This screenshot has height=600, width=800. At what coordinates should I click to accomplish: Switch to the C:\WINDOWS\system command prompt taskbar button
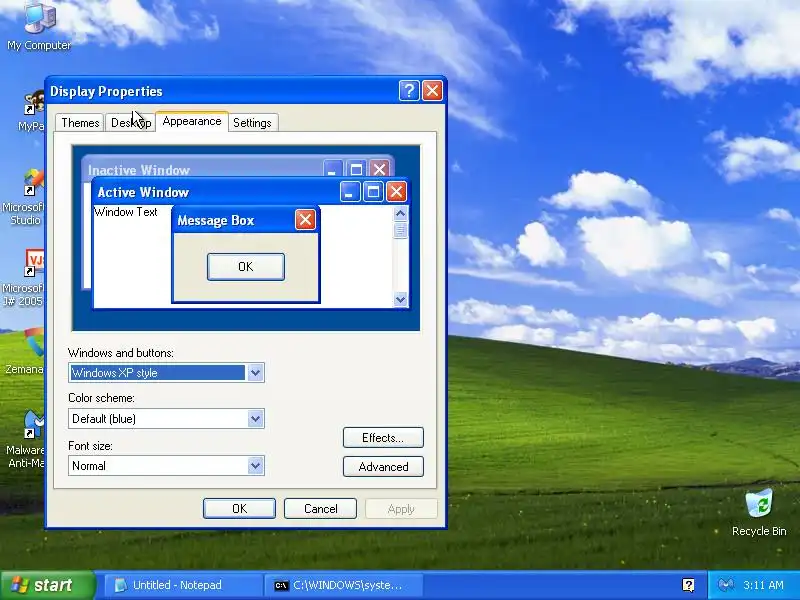coord(343,585)
